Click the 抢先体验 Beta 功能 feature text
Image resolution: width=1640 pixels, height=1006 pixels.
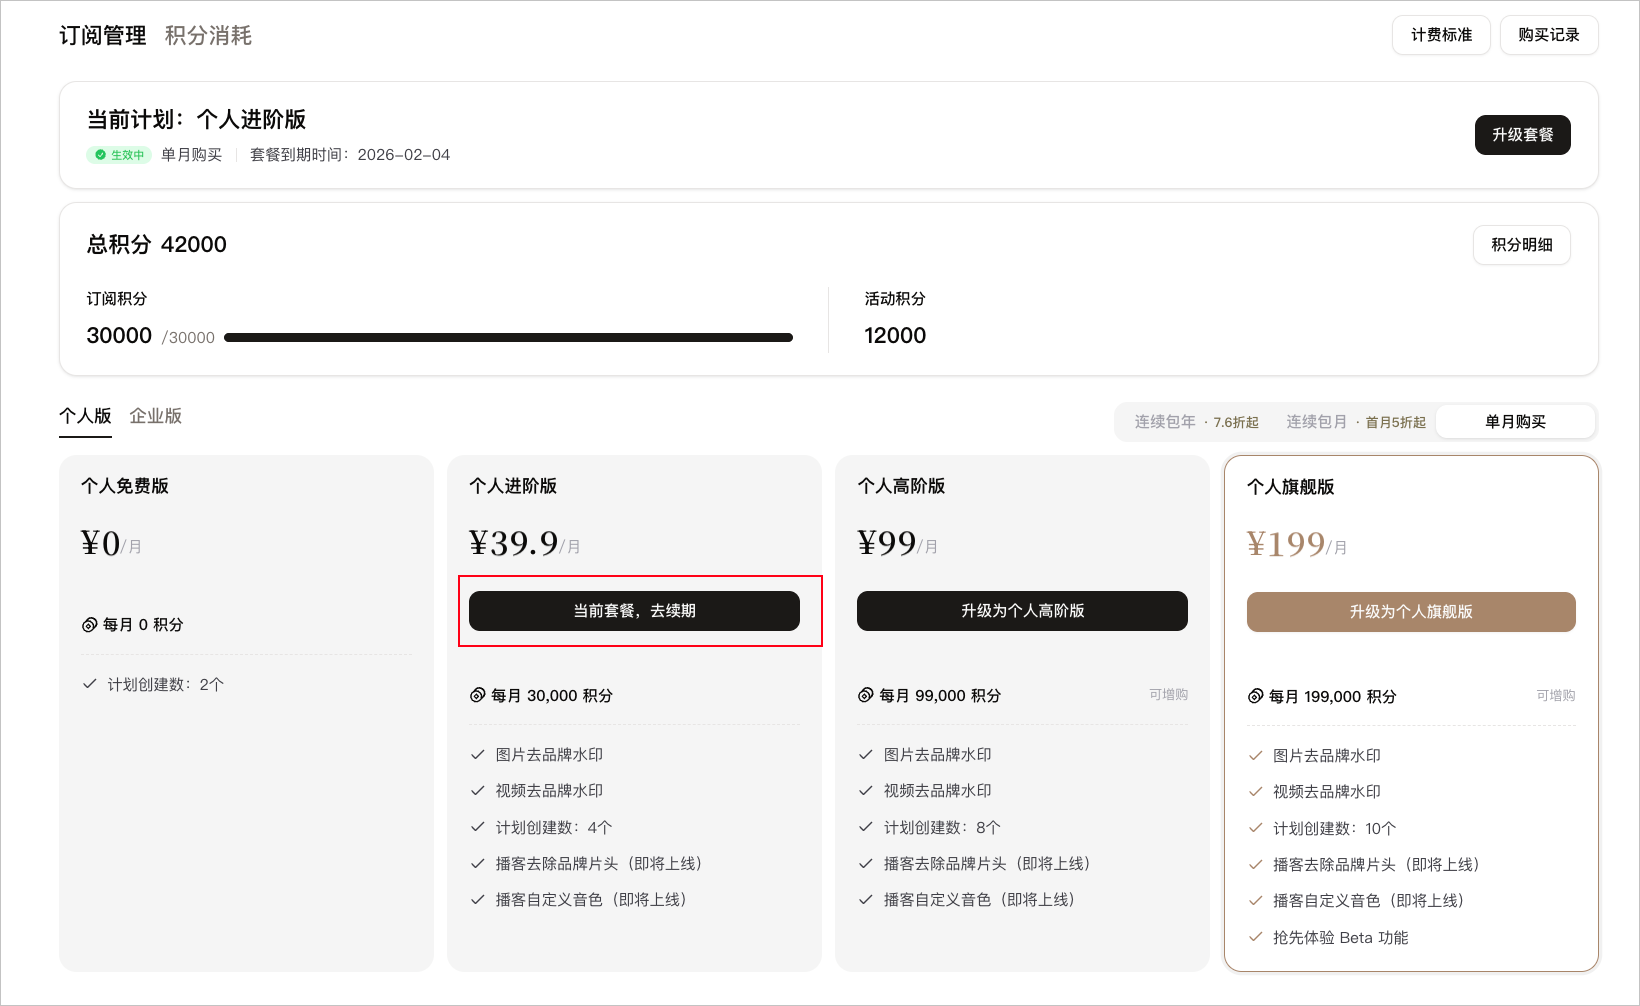(1341, 938)
